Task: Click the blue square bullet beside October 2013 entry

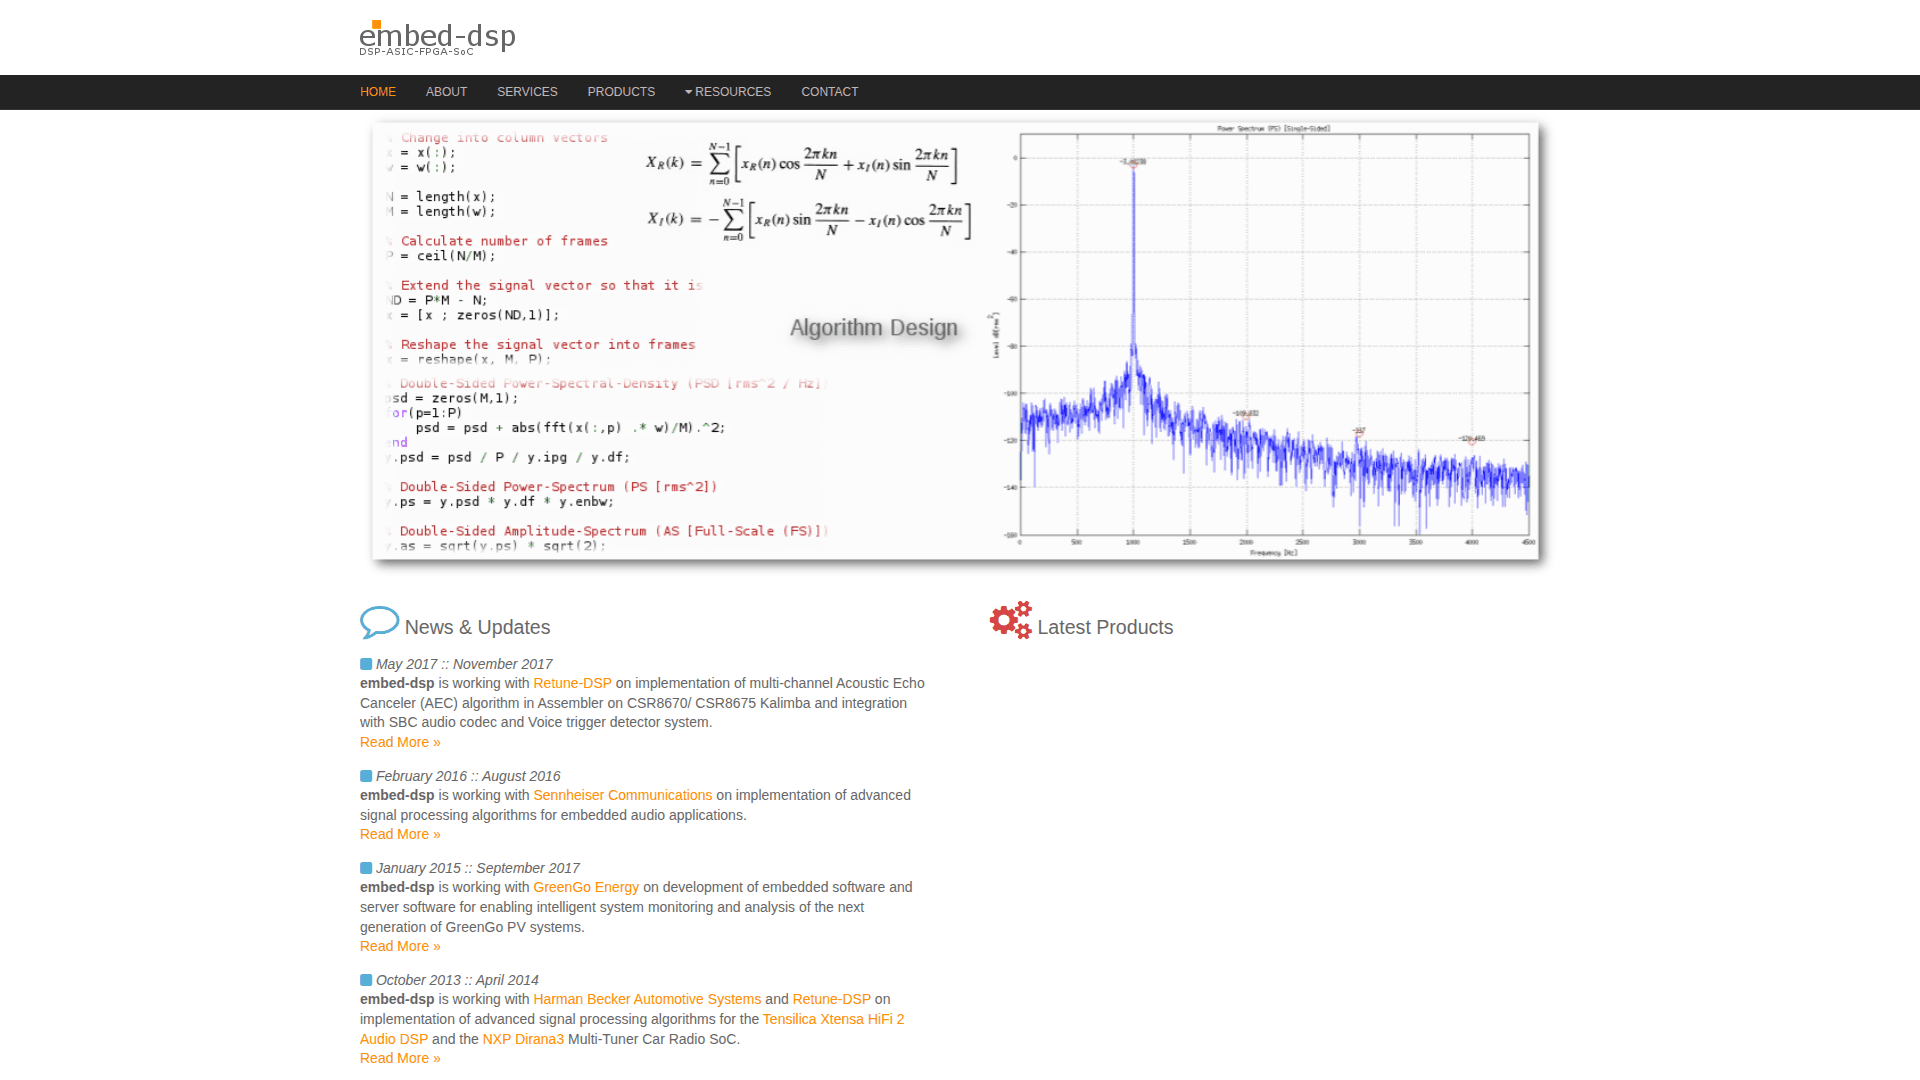Action: pyautogui.click(x=364, y=979)
